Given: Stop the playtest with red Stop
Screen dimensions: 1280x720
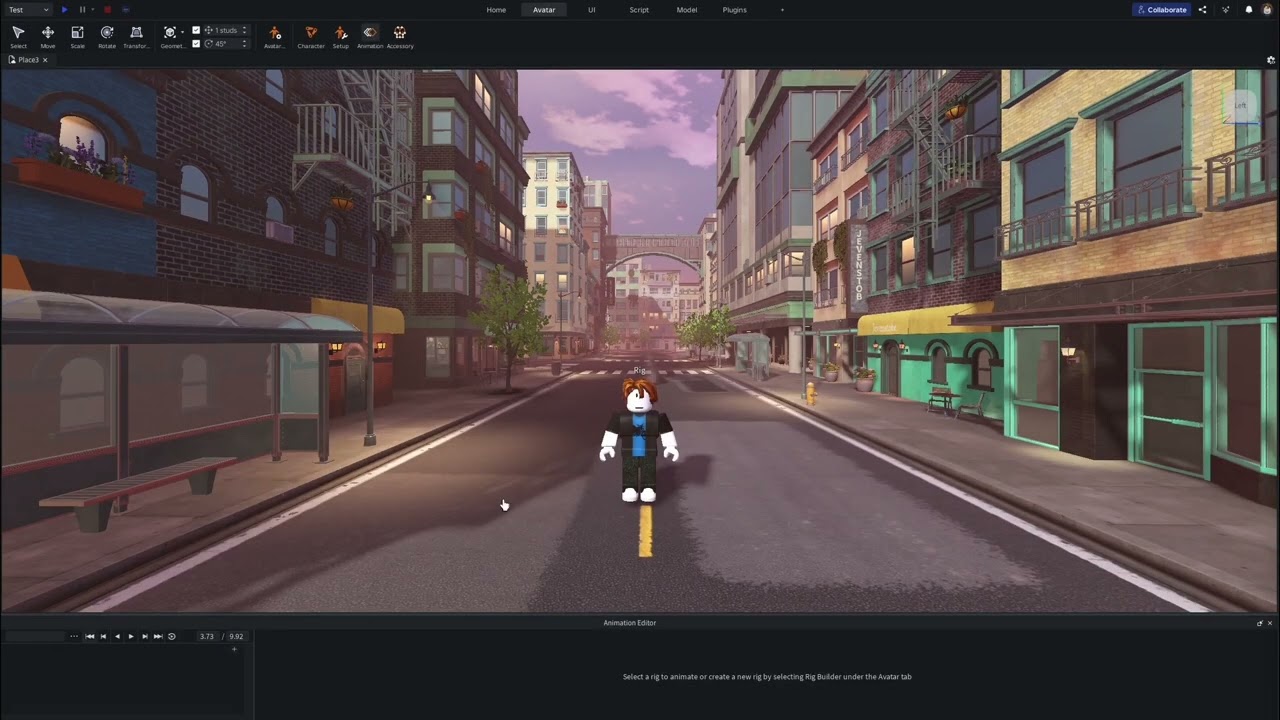Looking at the screenshot, I should pyautogui.click(x=107, y=9).
